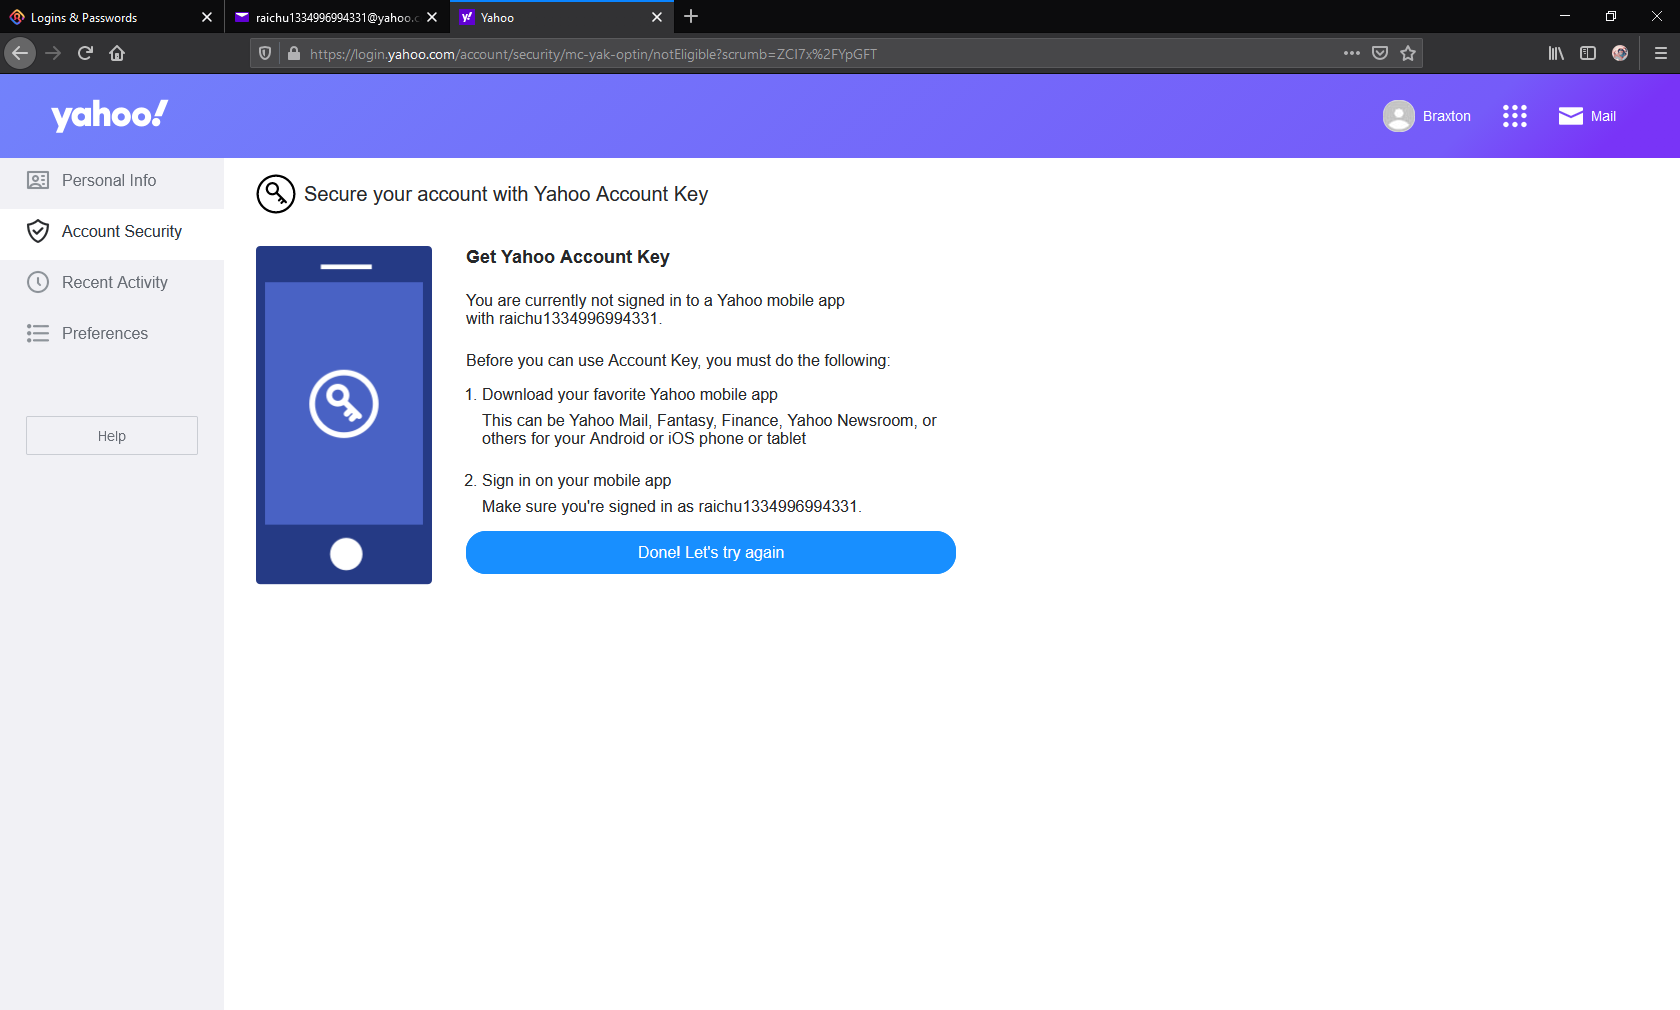The height and width of the screenshot is (1010, 1680).
Task: Open Recent Activity section
Action: [x=112, y=282]
